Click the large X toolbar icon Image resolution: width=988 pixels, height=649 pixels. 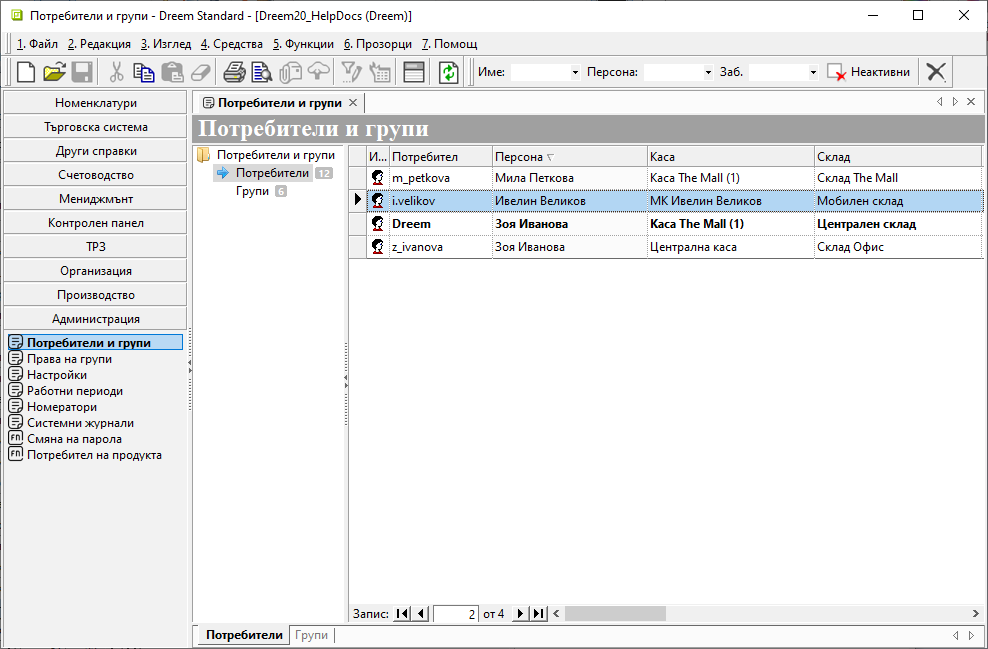(936, 72)
